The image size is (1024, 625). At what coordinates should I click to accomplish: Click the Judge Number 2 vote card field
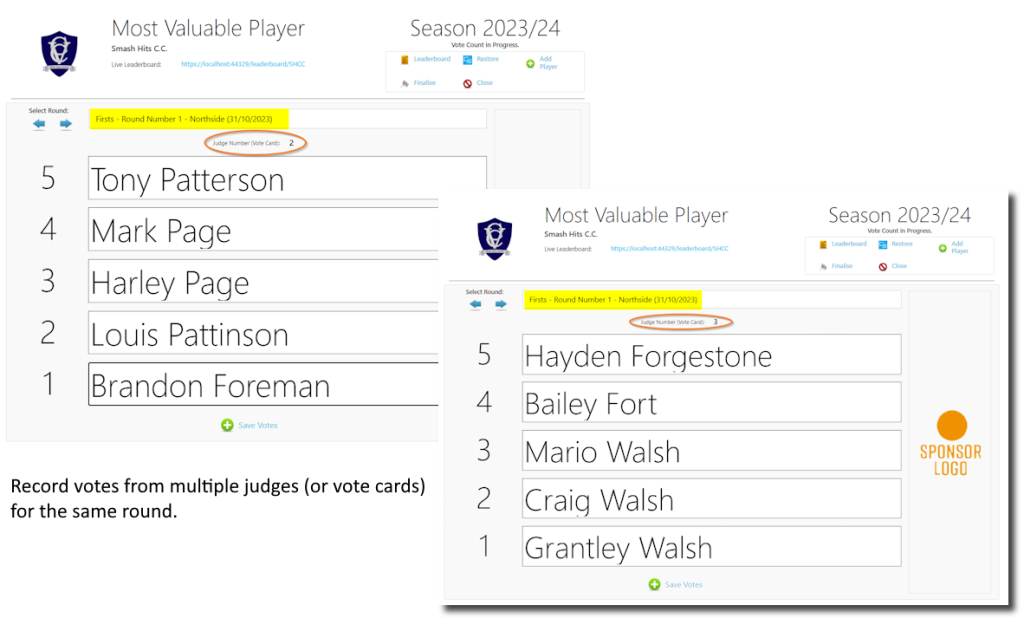pos(255,143)
